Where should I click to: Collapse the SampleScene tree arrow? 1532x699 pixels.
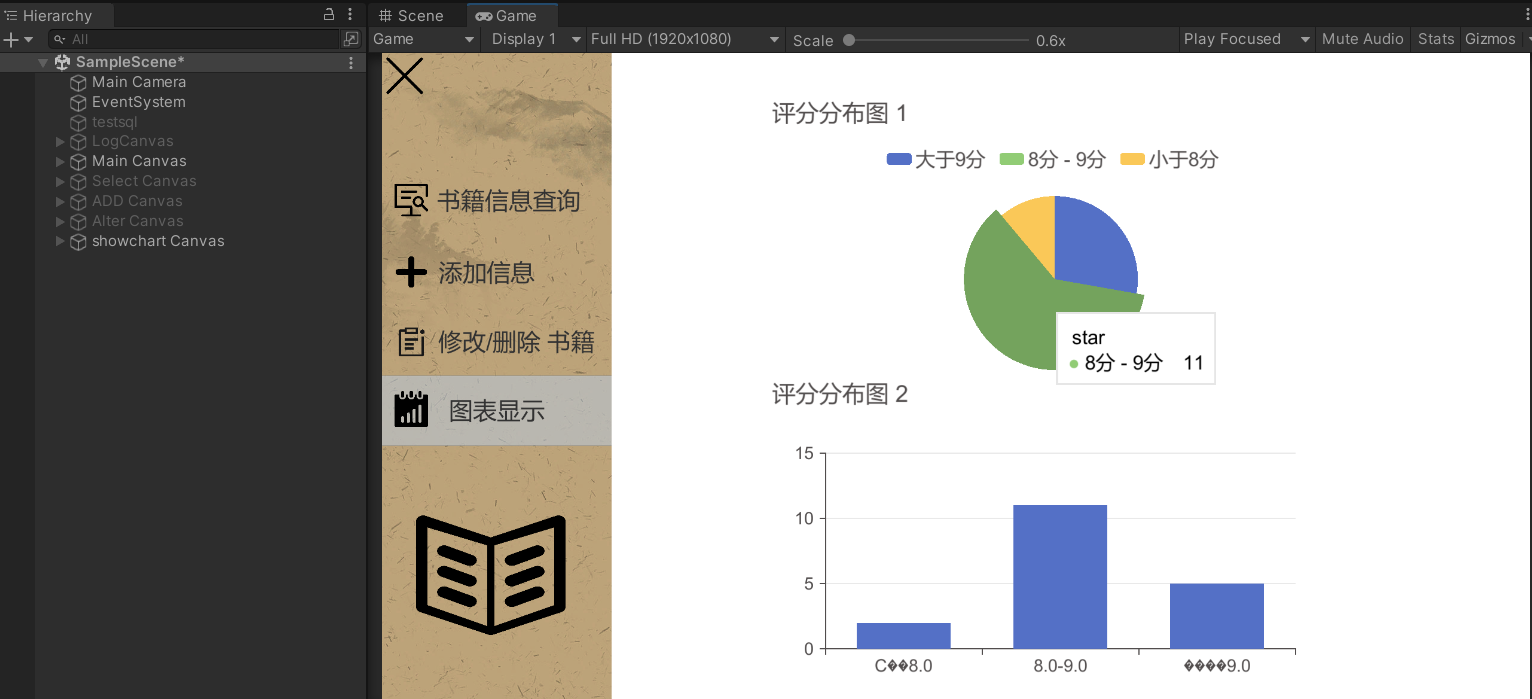(43, 62)
